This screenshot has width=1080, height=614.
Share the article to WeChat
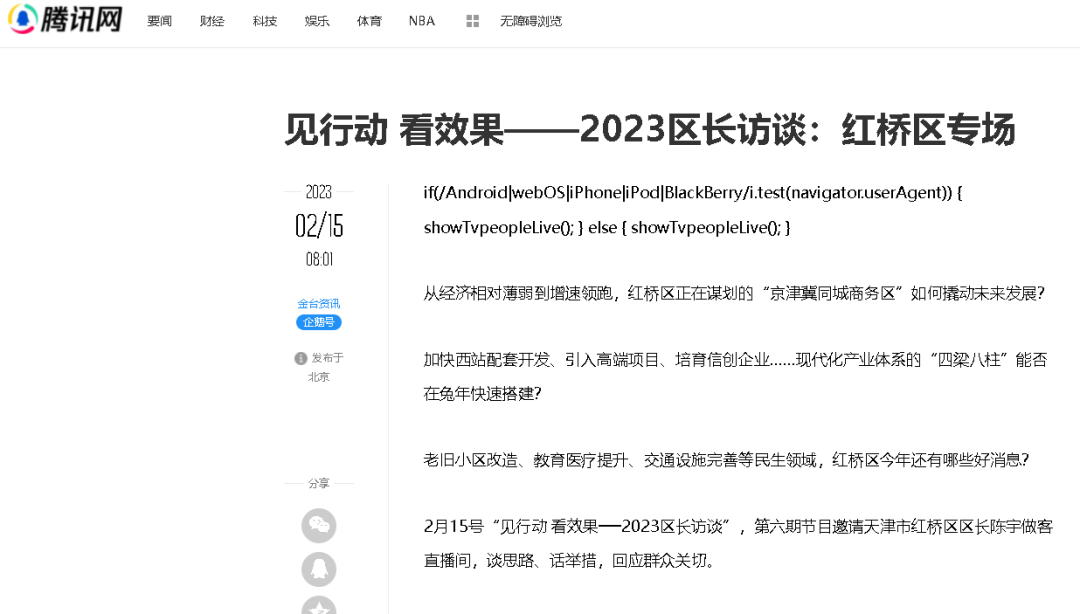coord(318,525)
